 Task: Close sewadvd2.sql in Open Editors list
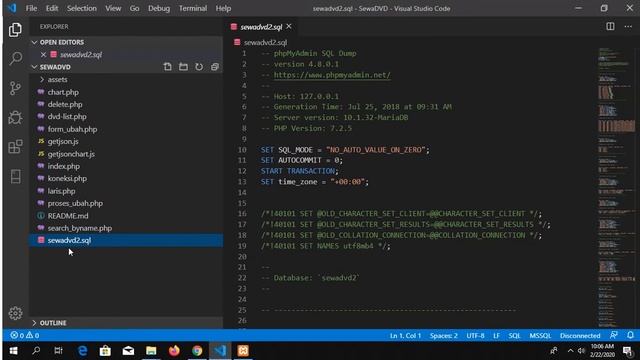point(43,54)
